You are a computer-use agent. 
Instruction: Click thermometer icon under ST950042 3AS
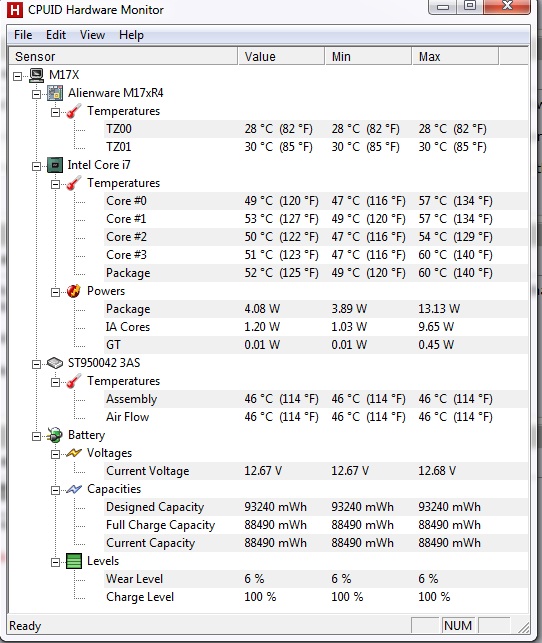click(x=74, y=381)
